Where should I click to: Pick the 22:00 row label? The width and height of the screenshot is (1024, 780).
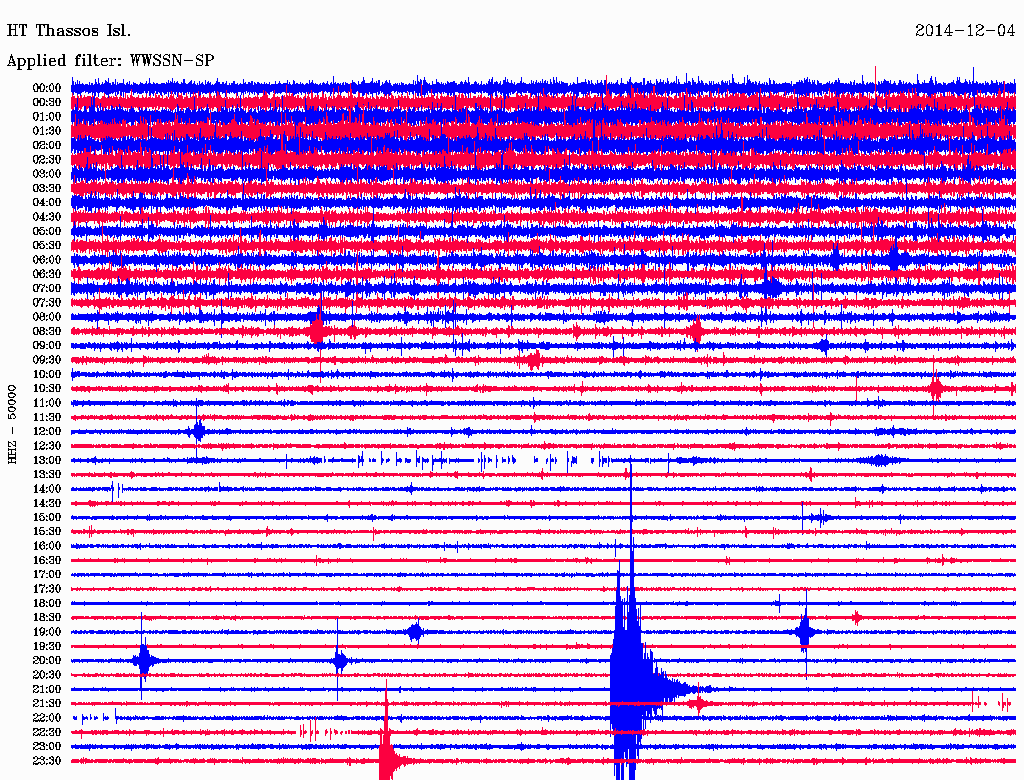[47, 718]
